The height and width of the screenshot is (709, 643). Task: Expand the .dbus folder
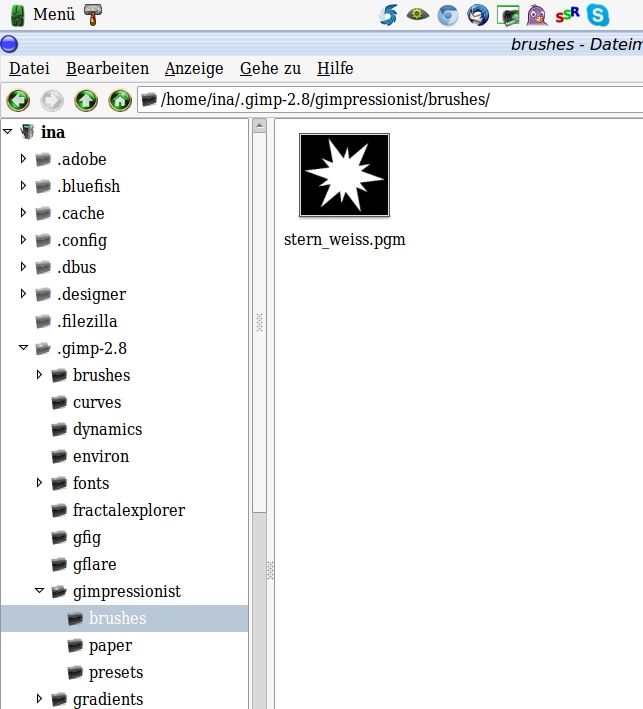[x=23, y=267]
